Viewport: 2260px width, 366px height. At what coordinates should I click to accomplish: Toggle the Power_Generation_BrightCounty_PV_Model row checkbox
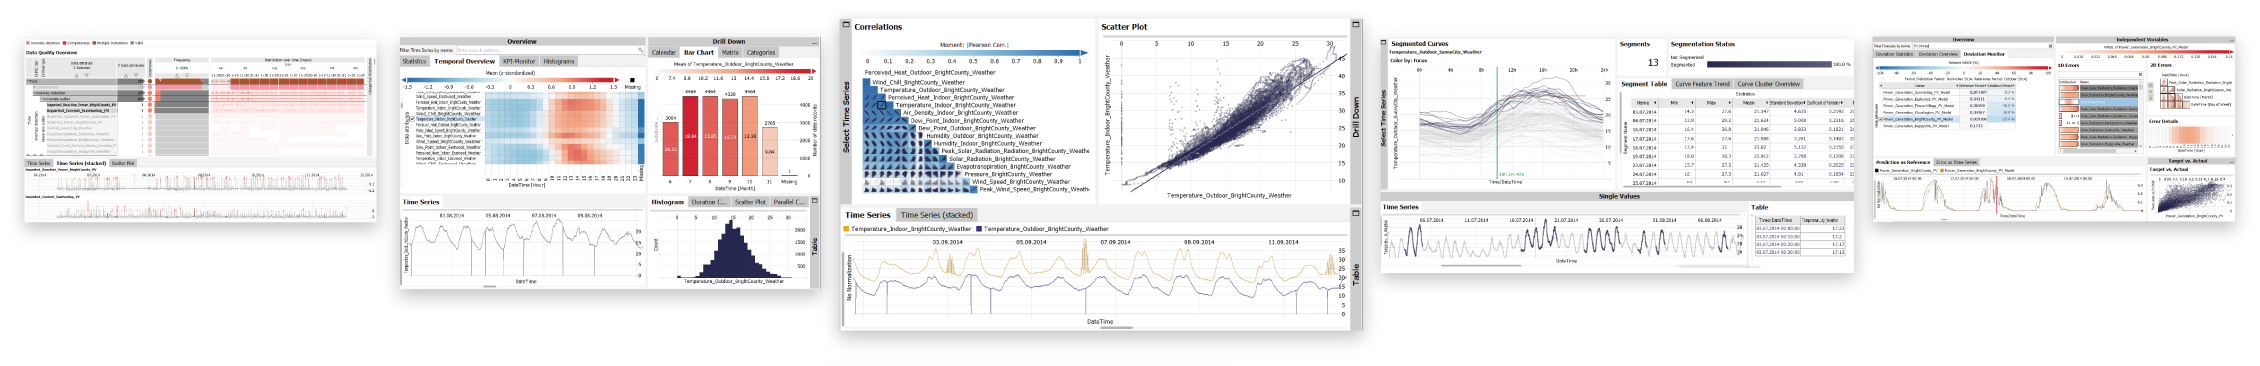[x=1880, y=119]
